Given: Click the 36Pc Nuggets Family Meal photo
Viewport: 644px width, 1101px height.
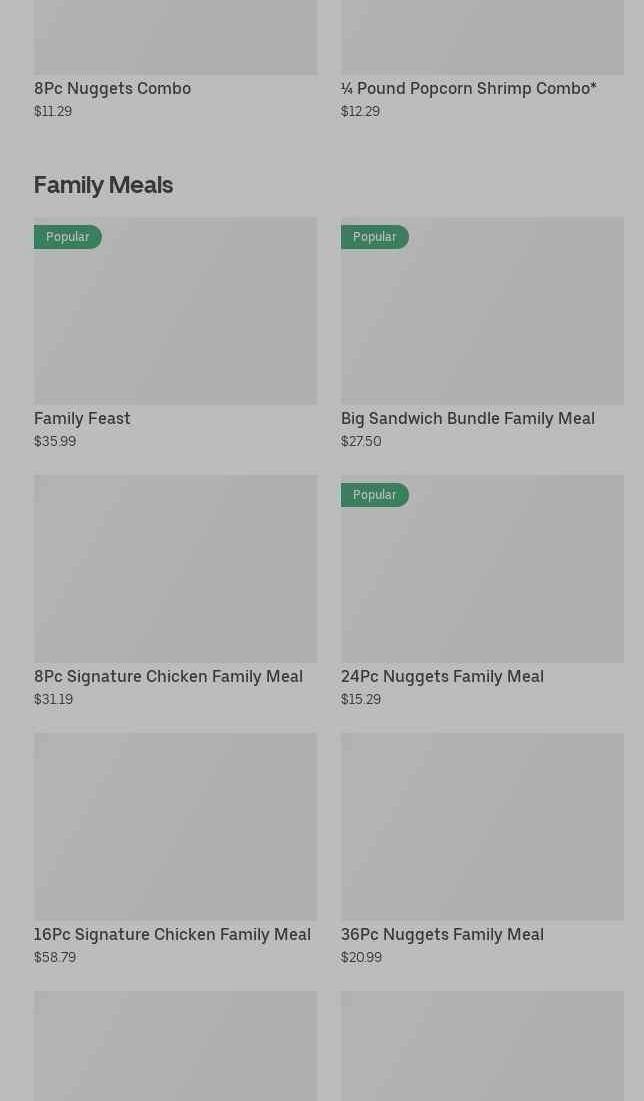Looking at the screenshot, I should (x=482, y=826).
